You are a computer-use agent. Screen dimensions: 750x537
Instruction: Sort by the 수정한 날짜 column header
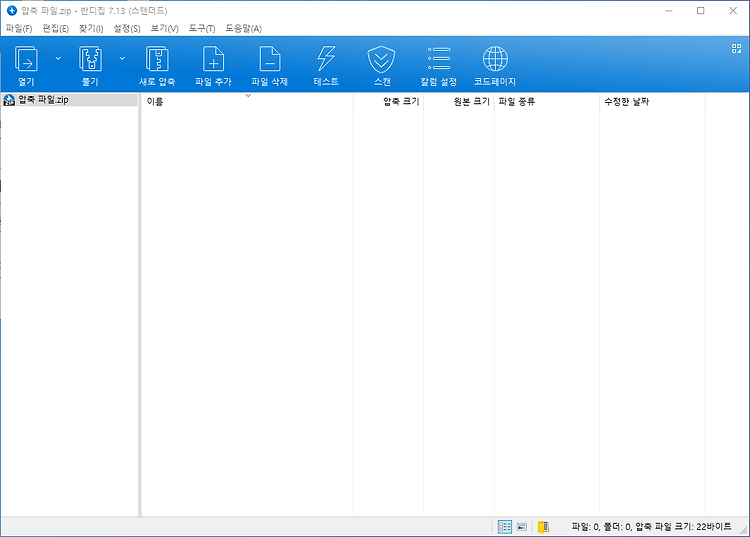pos(652,101)
